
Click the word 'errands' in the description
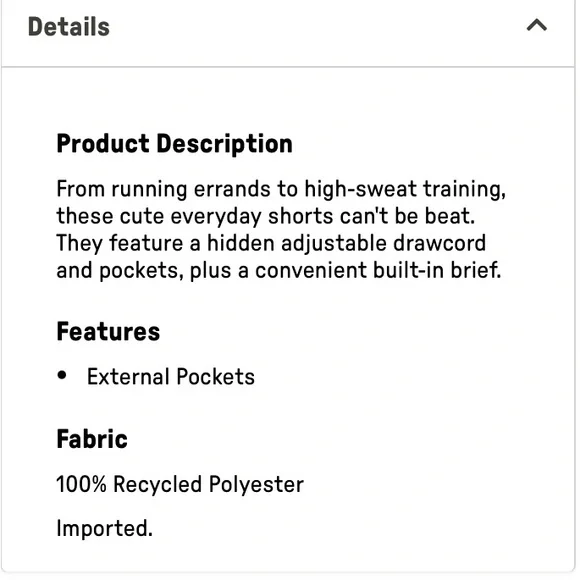coord(232,189)
